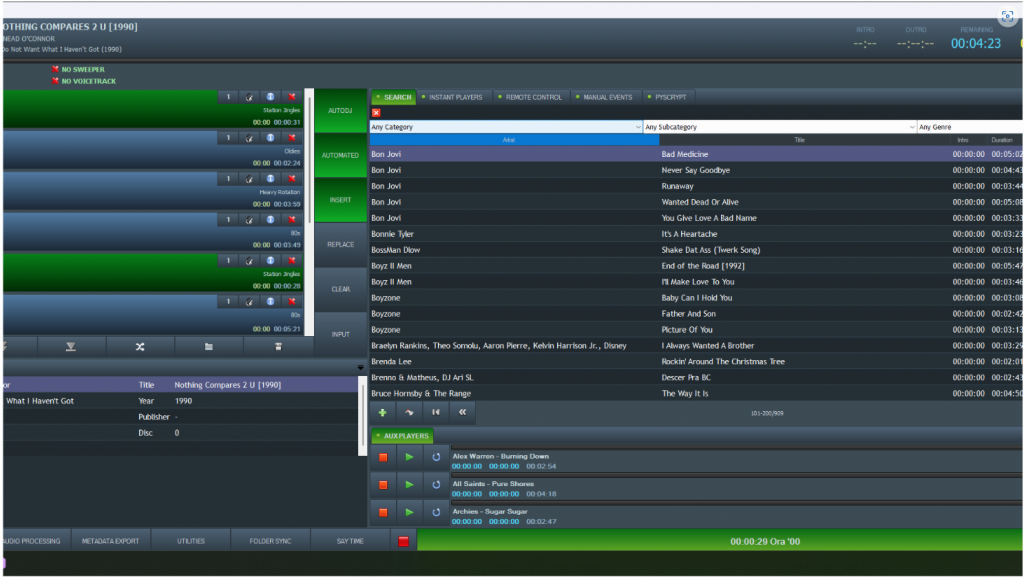
Task: Click the capture icon in the top-right corner
Action: pos(1007,16)
